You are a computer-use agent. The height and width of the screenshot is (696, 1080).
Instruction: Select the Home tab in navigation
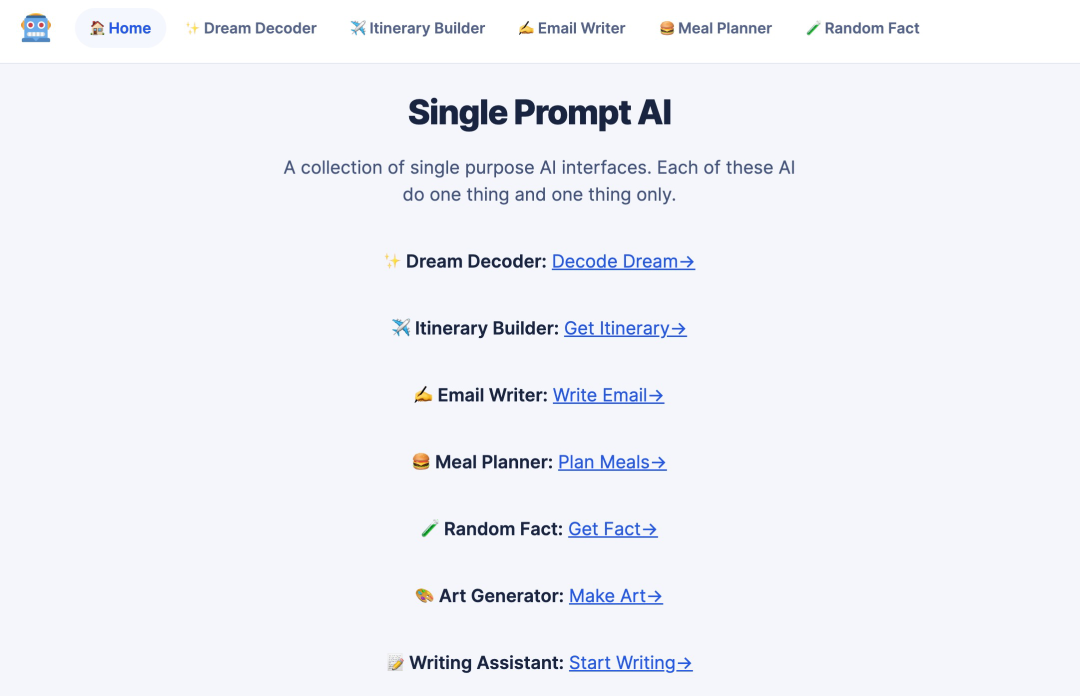[x=120, y=28]
